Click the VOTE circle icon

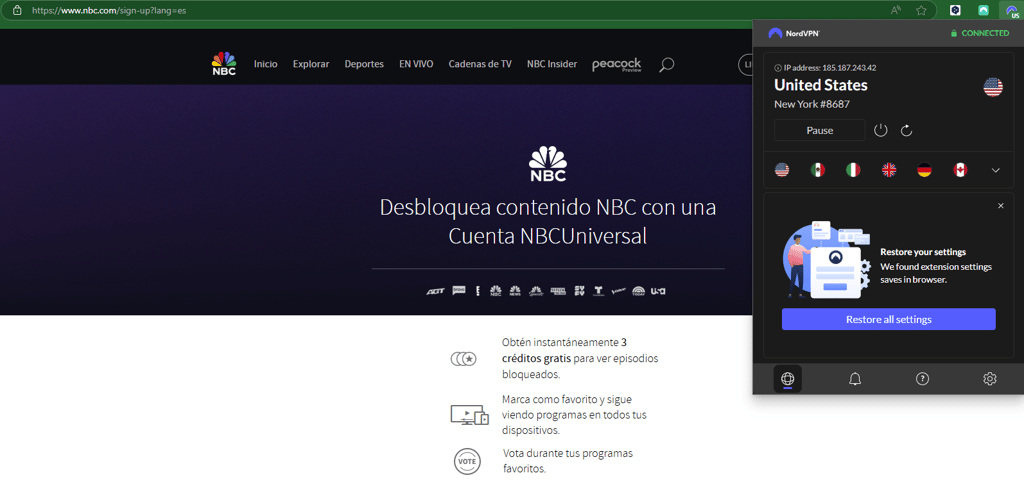[x=467, y=461]
